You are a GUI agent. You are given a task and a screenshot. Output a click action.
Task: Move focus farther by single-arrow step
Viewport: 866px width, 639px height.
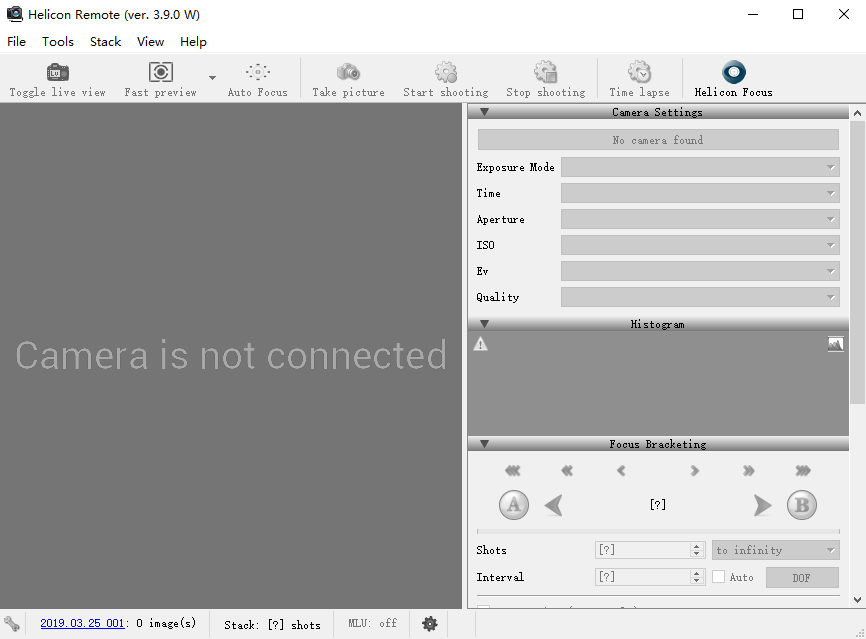coord(694,471)
